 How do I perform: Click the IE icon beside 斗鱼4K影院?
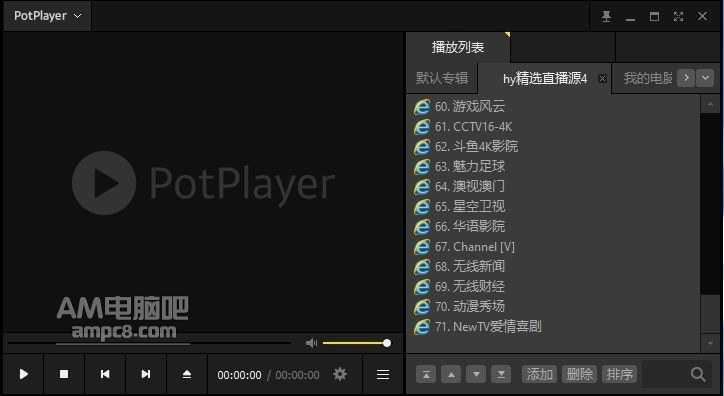point(422,146)
